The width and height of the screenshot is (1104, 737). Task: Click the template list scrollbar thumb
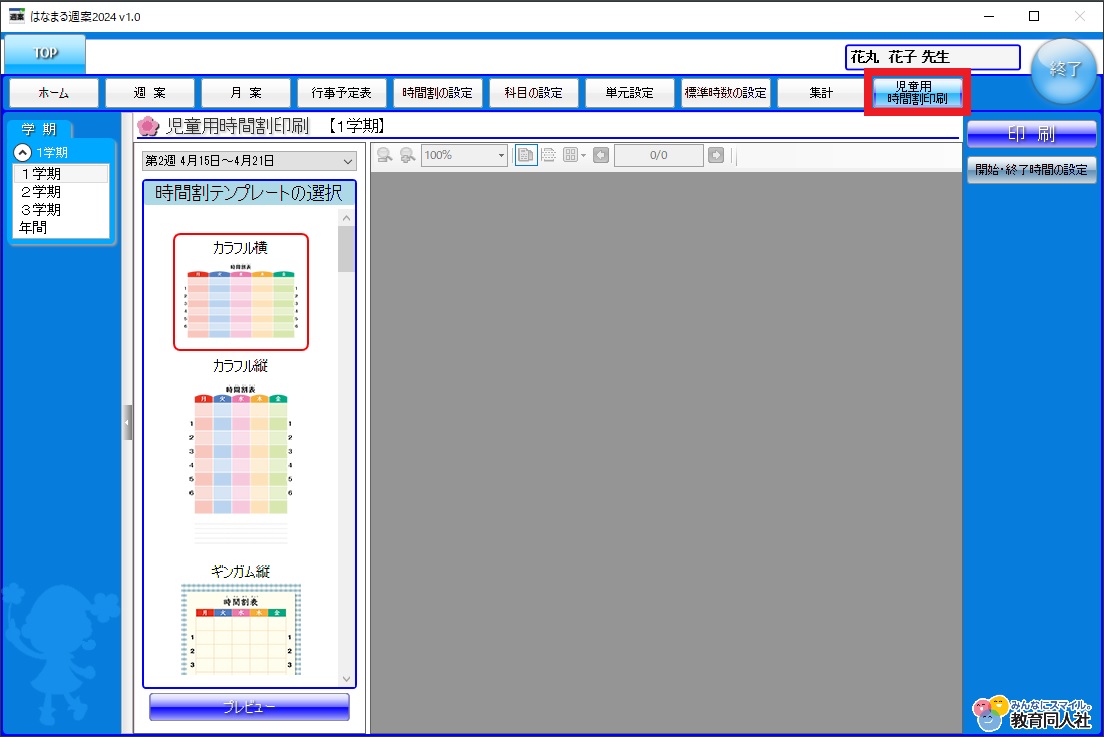(x=346, y=249)
